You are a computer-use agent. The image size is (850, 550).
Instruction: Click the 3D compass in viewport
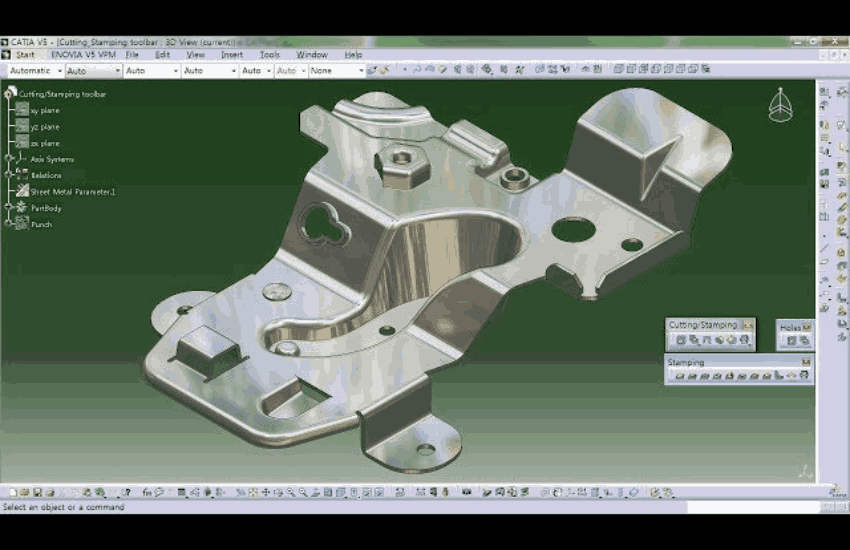[779, 104]
